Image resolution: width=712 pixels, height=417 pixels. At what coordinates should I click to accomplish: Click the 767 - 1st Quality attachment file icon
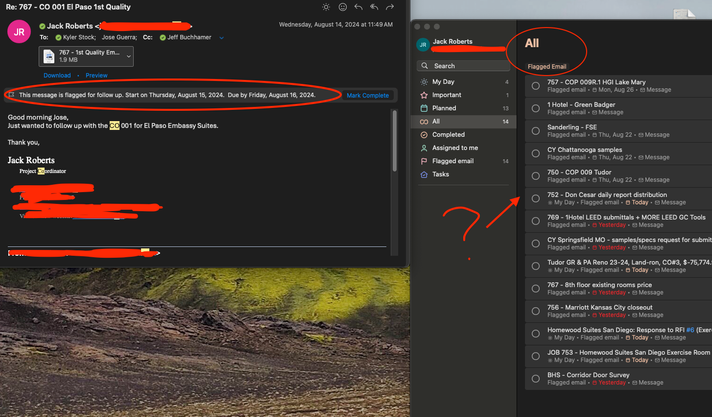49,56
